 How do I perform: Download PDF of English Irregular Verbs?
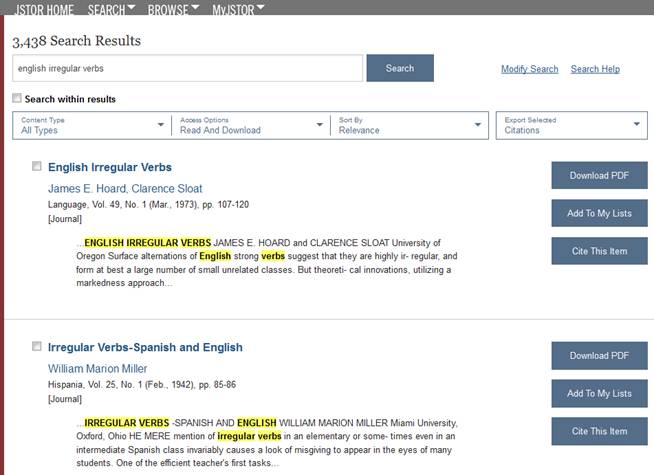click(599, 176)
